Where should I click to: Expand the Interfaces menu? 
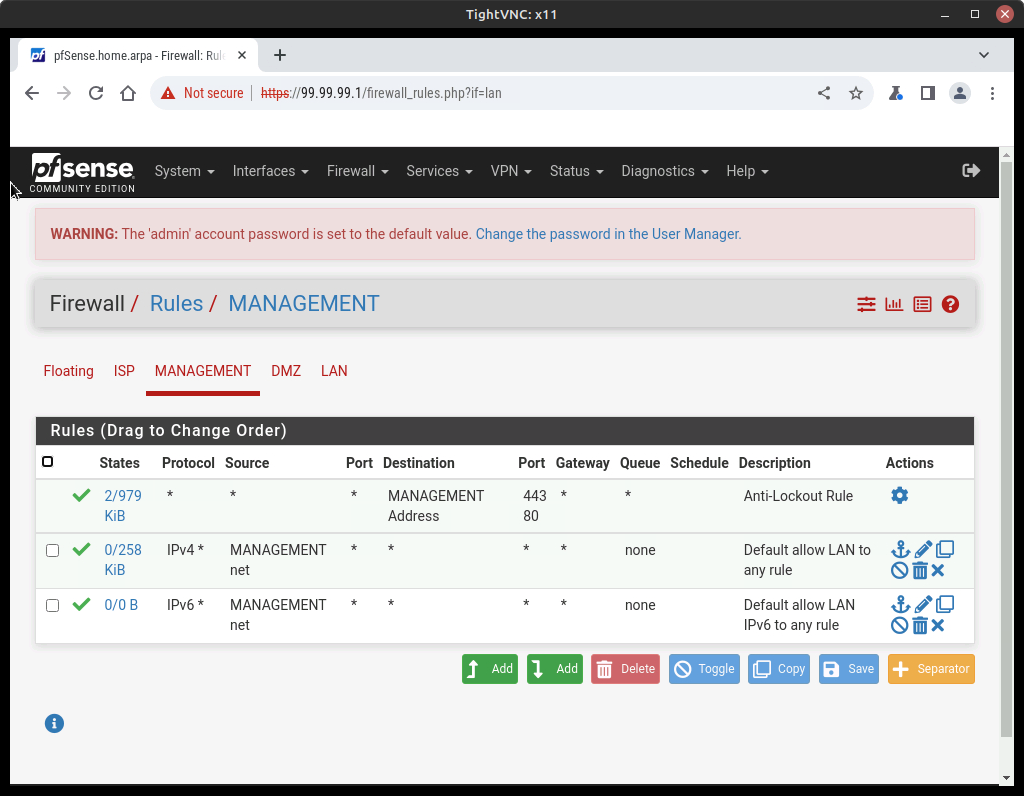(270, 171)
